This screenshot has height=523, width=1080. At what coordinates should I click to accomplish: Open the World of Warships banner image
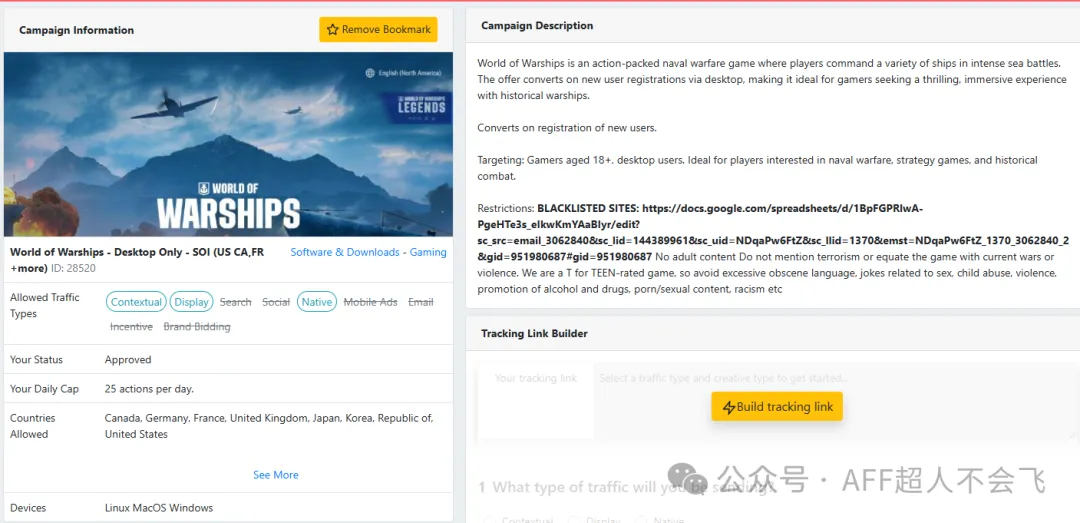tap(228, 144)
